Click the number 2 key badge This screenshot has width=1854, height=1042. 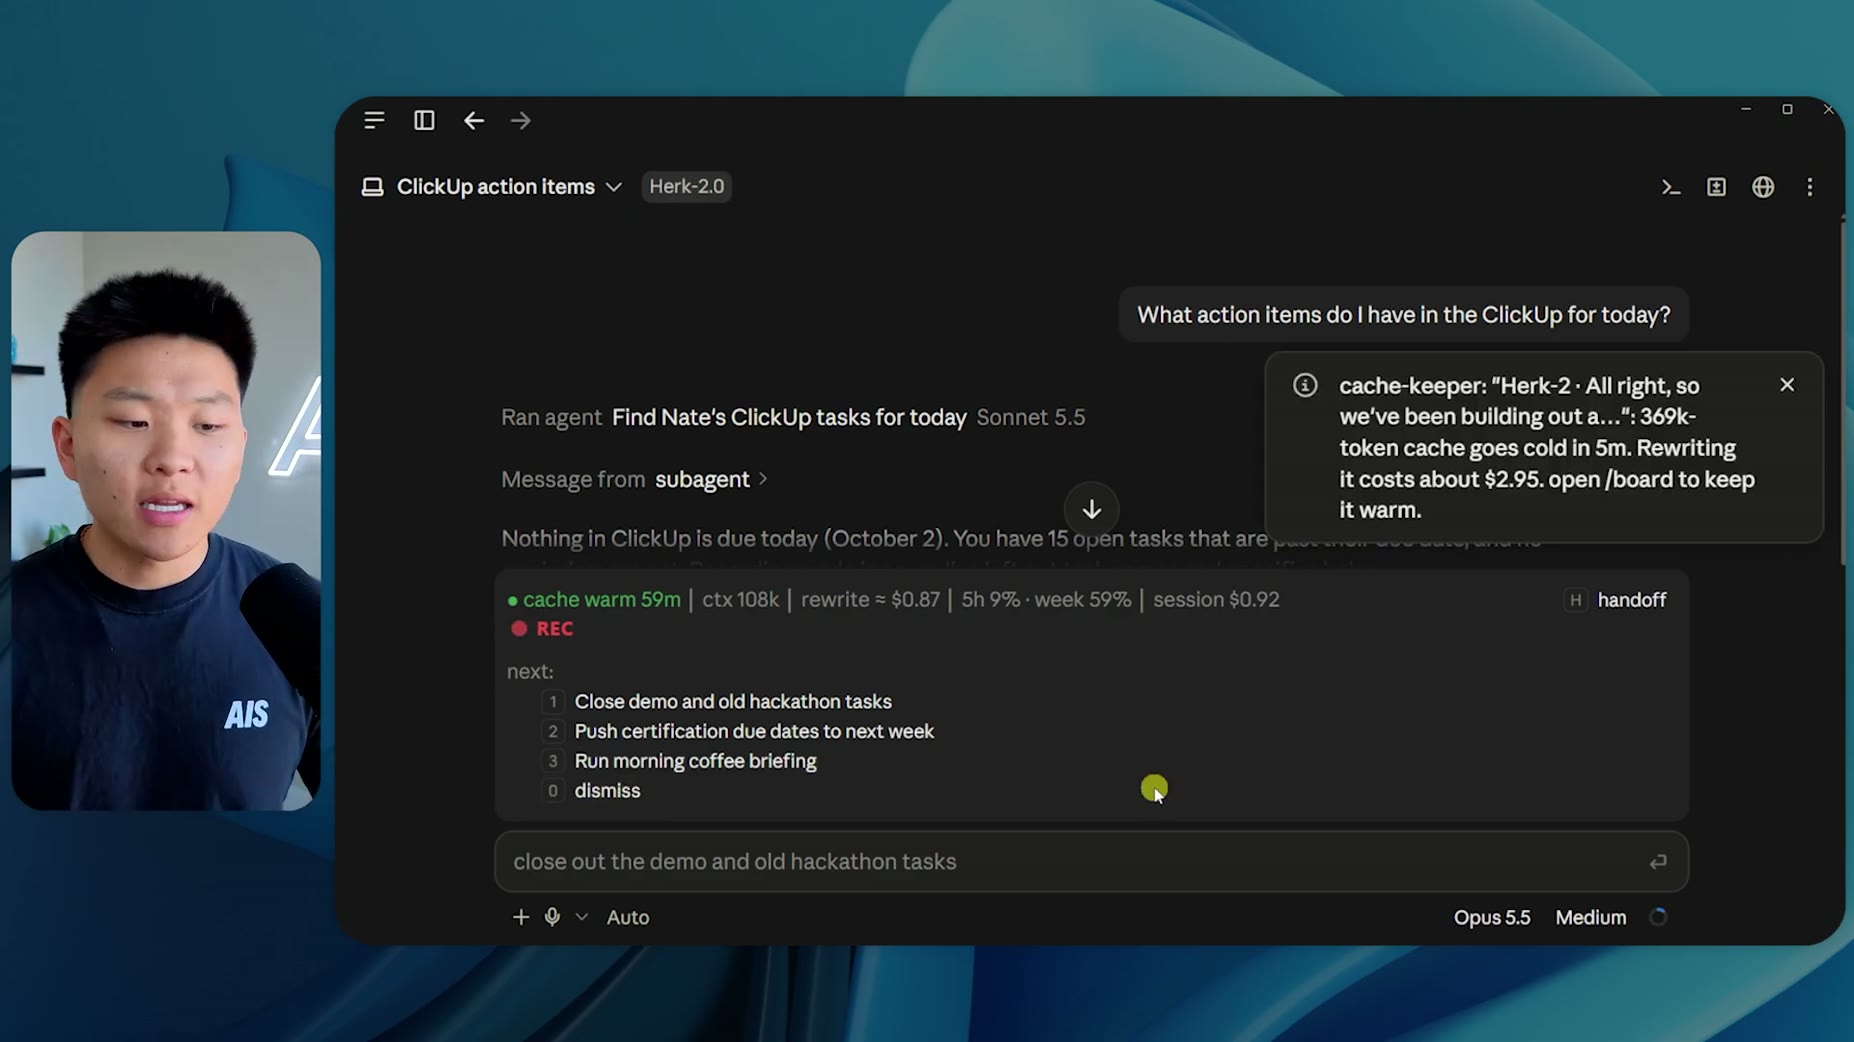[x=552, y=732]
